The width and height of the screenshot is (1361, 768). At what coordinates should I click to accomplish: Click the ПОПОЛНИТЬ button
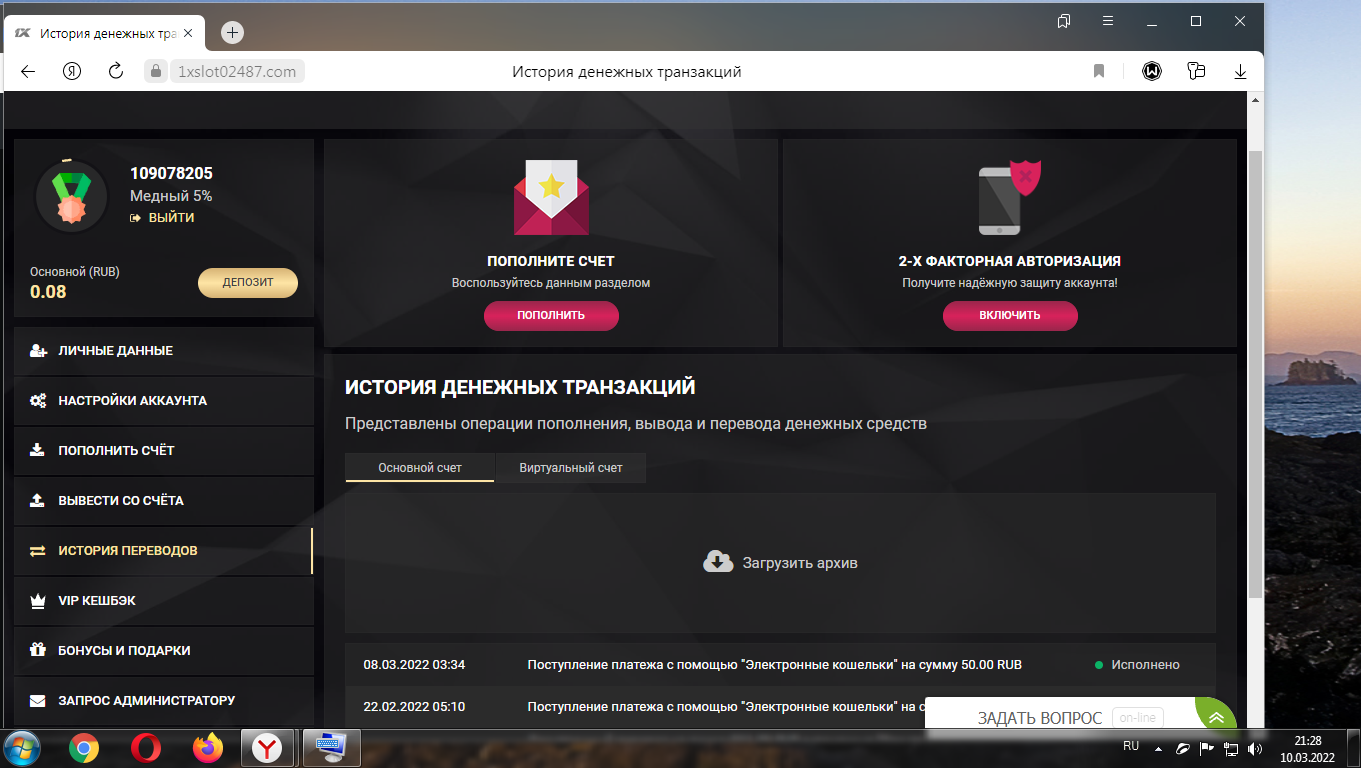[551, 315]
